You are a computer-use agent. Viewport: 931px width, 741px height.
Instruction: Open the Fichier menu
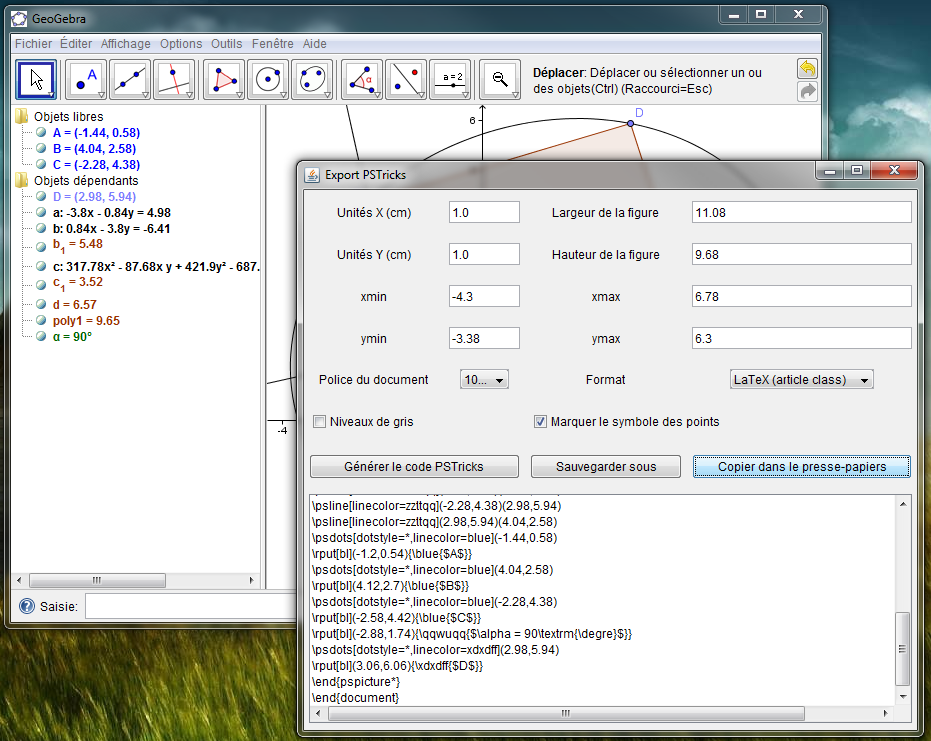pos(33,44)
